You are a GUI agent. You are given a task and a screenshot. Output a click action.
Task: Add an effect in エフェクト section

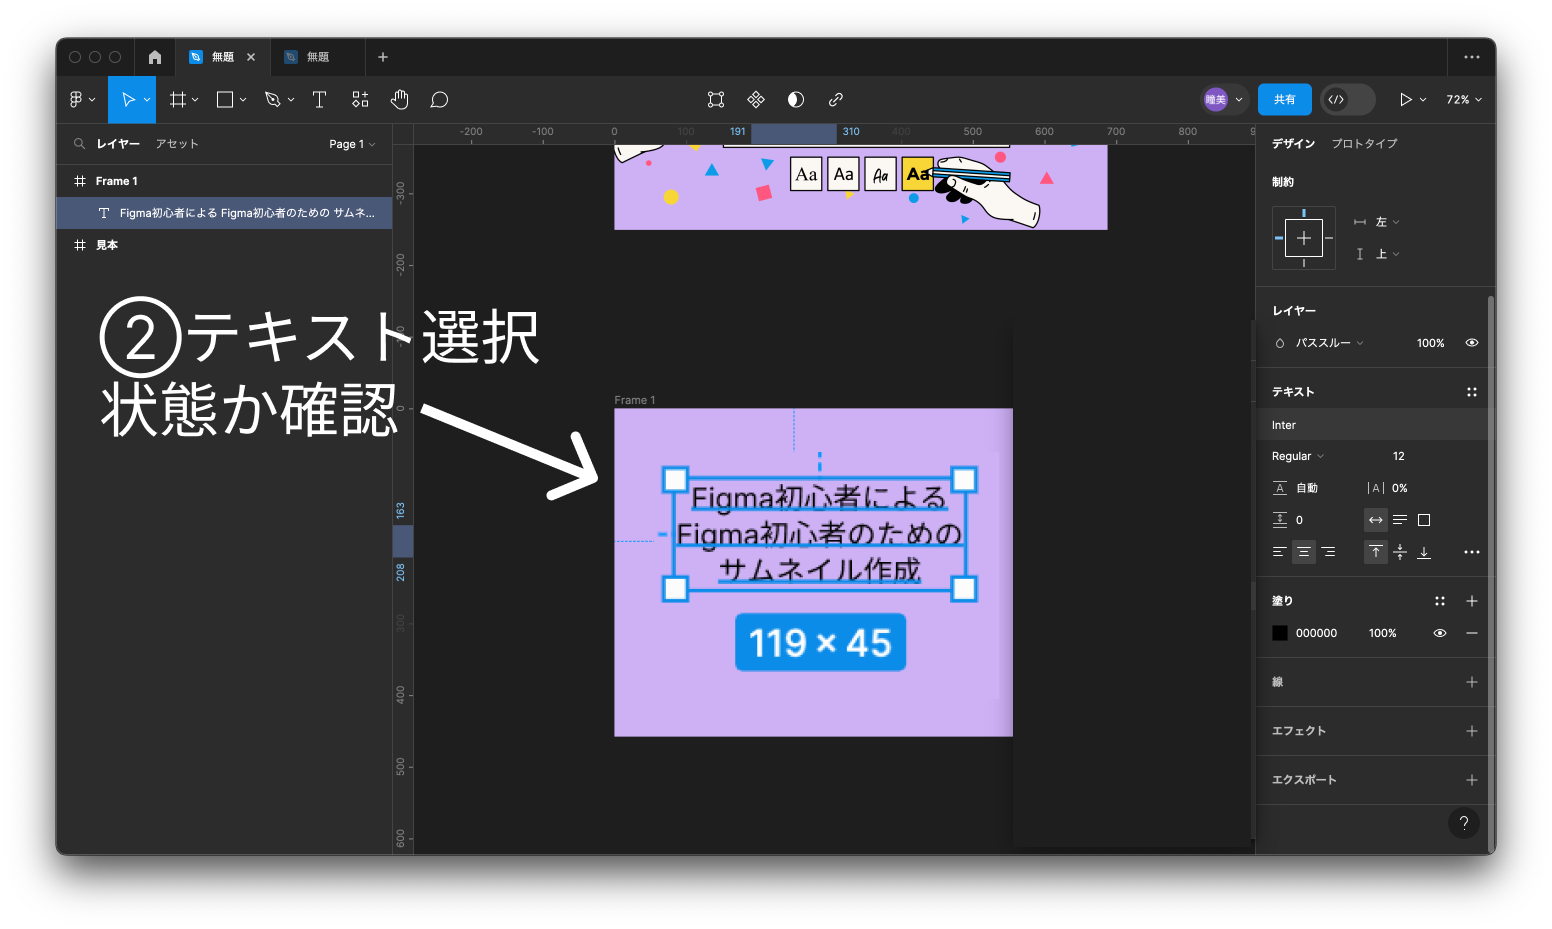click(1472, 731)
